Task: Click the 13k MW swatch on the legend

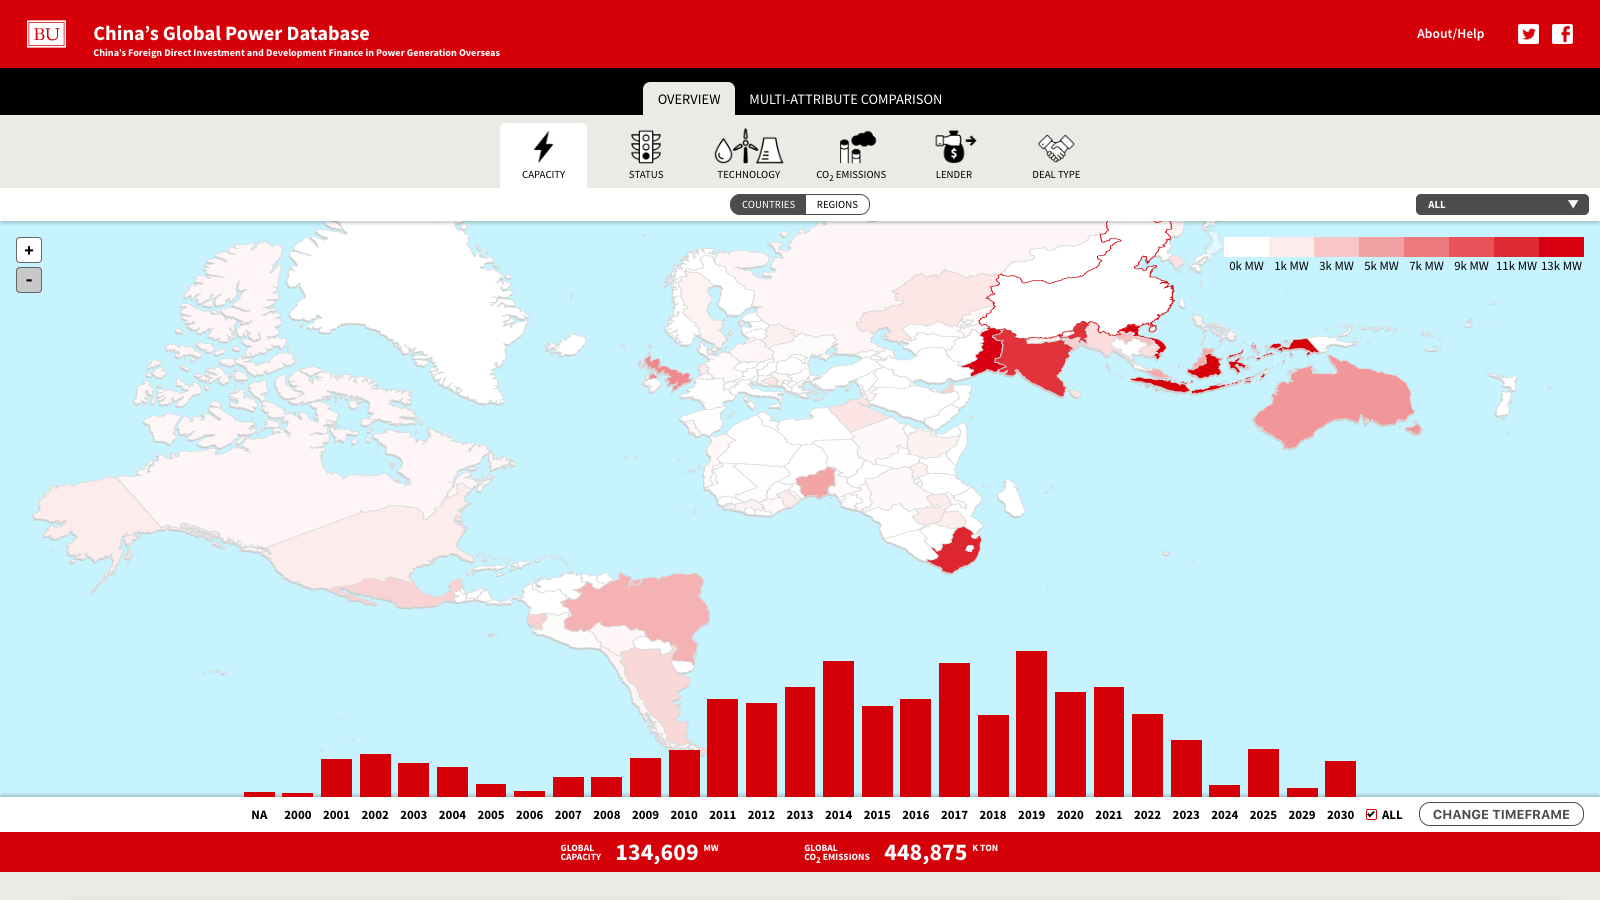Action: 1560,247
